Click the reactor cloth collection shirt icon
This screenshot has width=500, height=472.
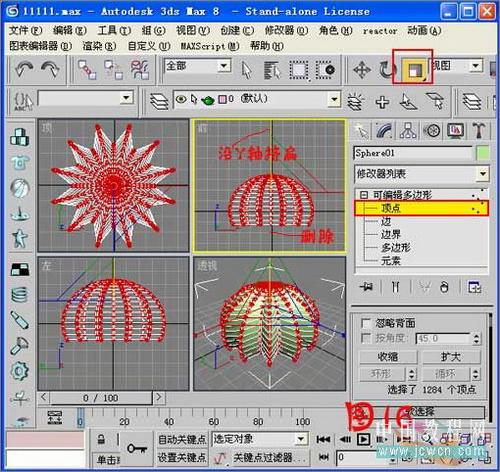pyautogui.click(x=20, y=162)
